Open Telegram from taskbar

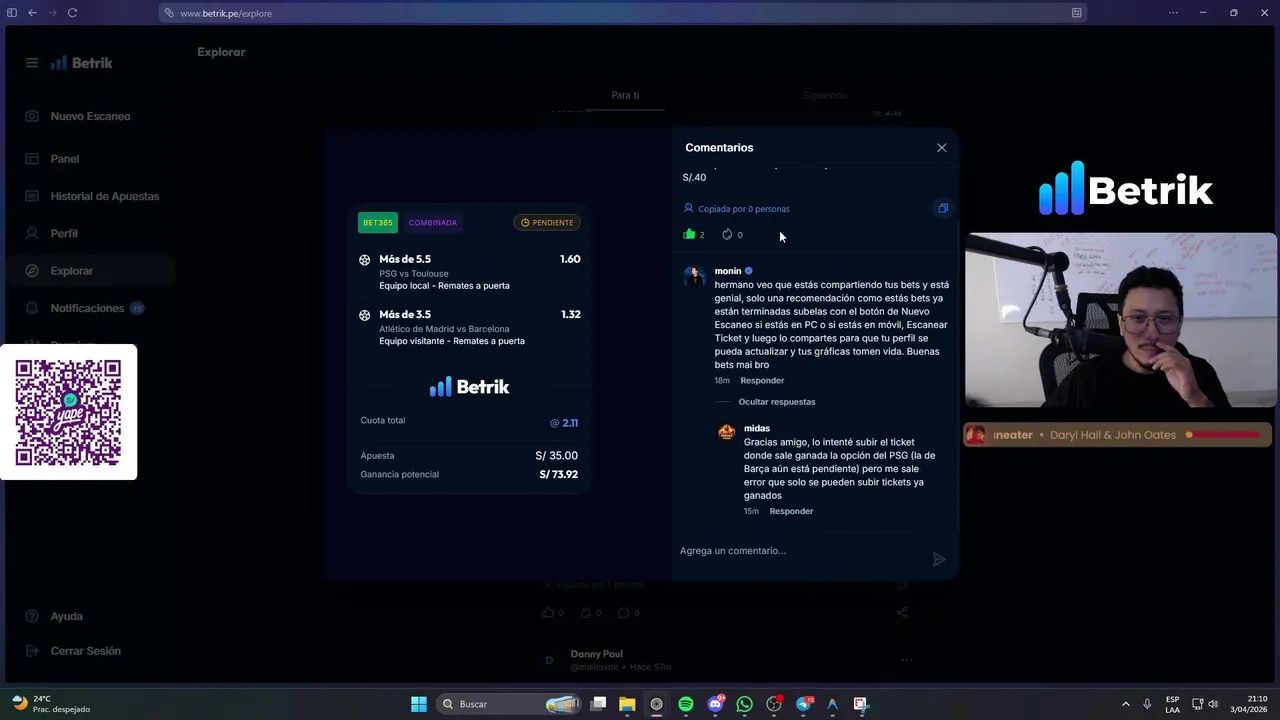(803, 704)
